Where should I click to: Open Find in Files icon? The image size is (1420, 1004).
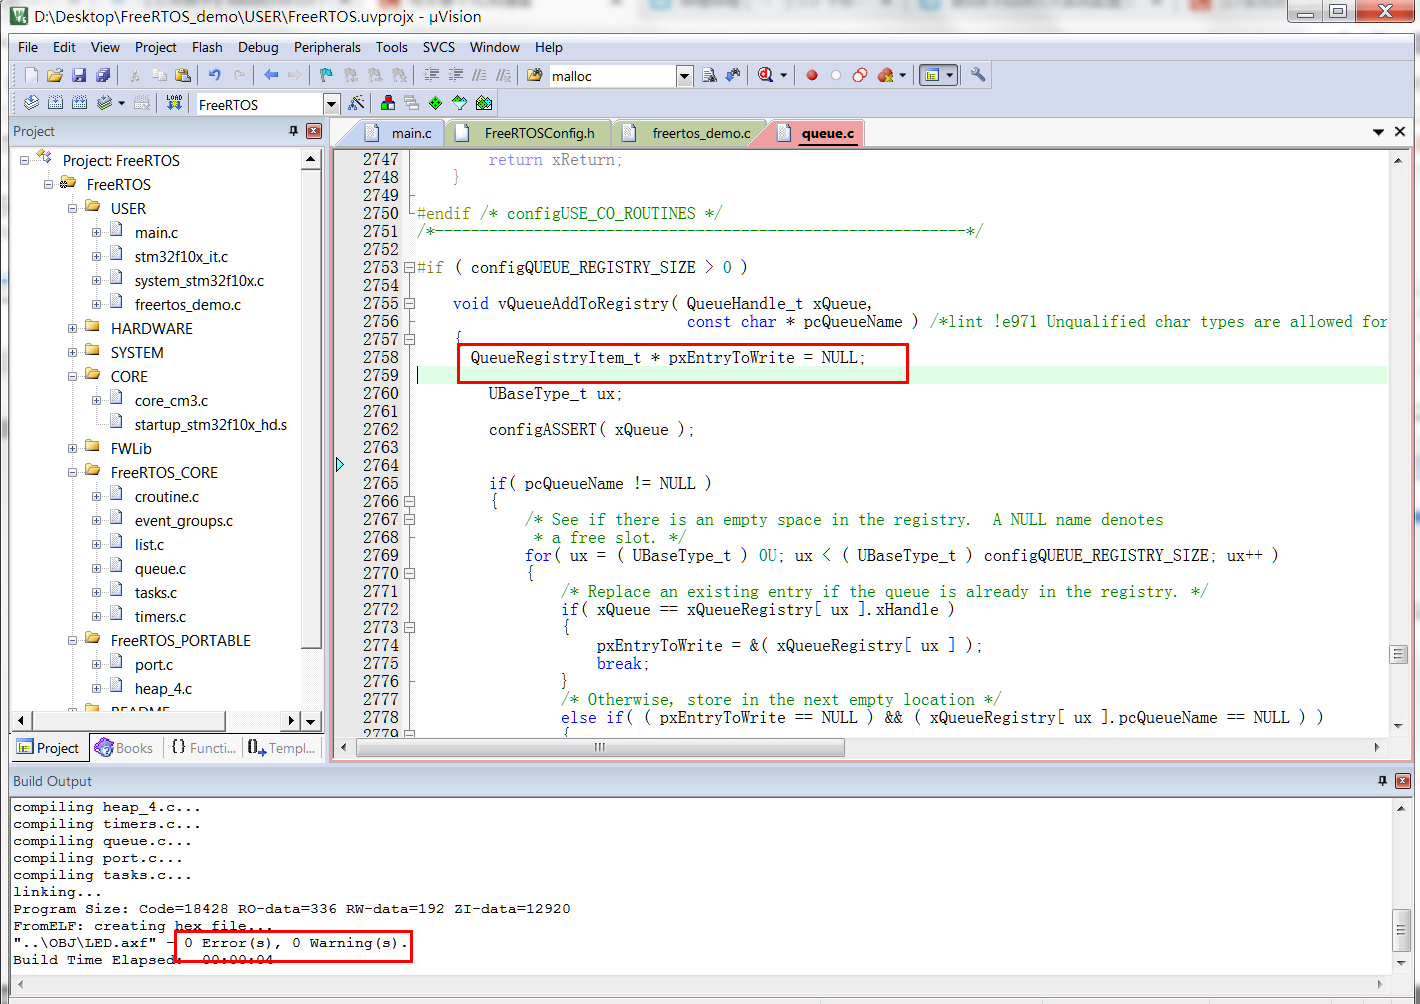click(x=535, y=75)
